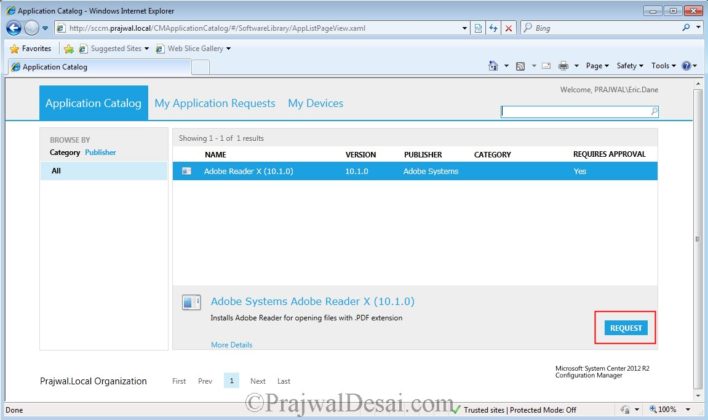Switch to My Application Requests tab
The image size is (708, 420).
pos(215,103)
